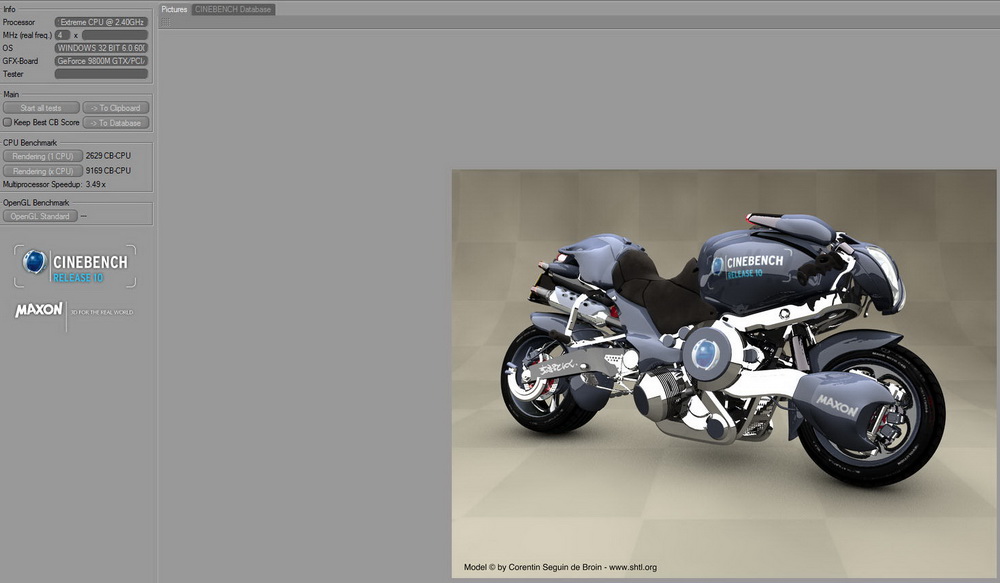Screen dimensions: 1000x583
Task: Click the MAXON logo in sidebar
Action: 39,310
